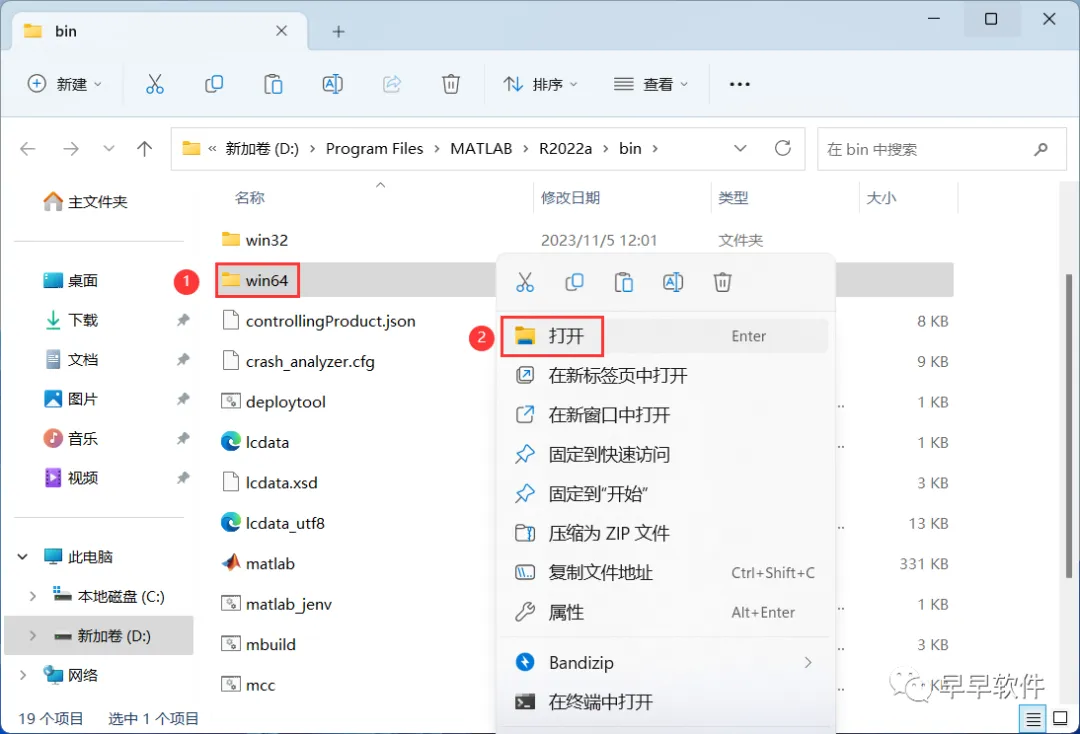Sort by the 修改日期 column header

(570, 198)
